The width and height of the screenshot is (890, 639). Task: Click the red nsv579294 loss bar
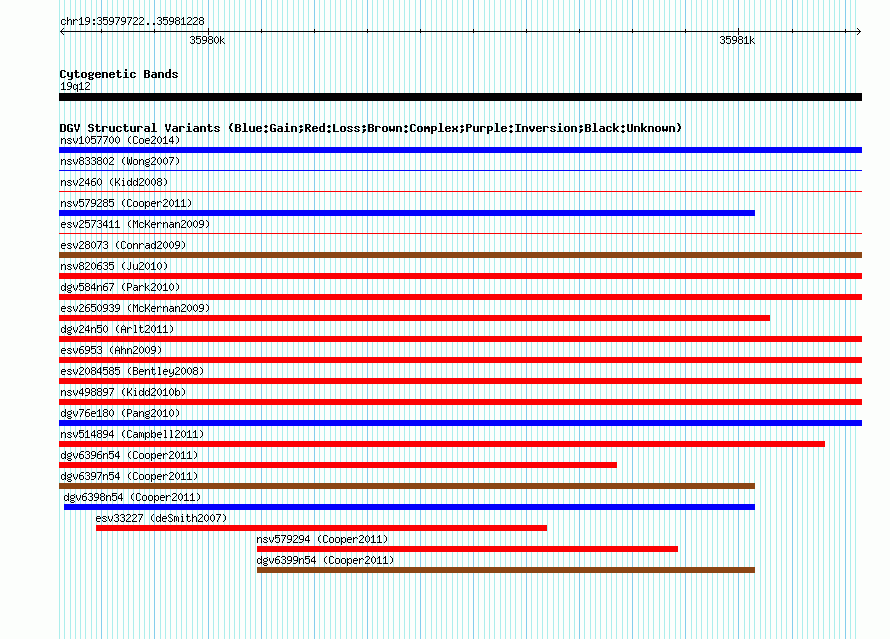(x=467, y=549)
